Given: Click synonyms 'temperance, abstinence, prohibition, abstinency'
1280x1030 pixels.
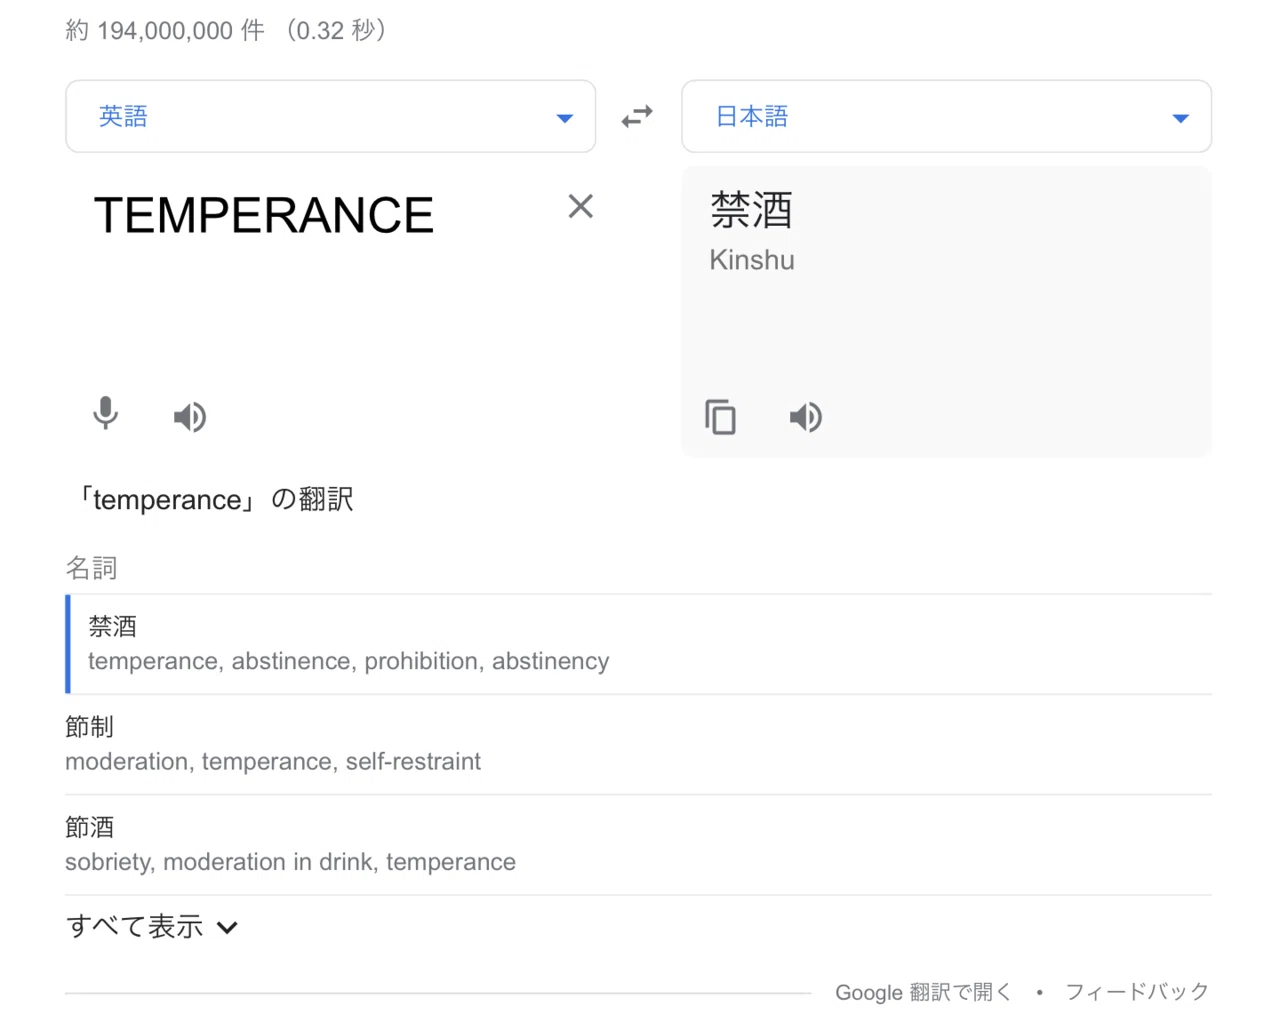Looking at the screenshot, I should point(349,661).
